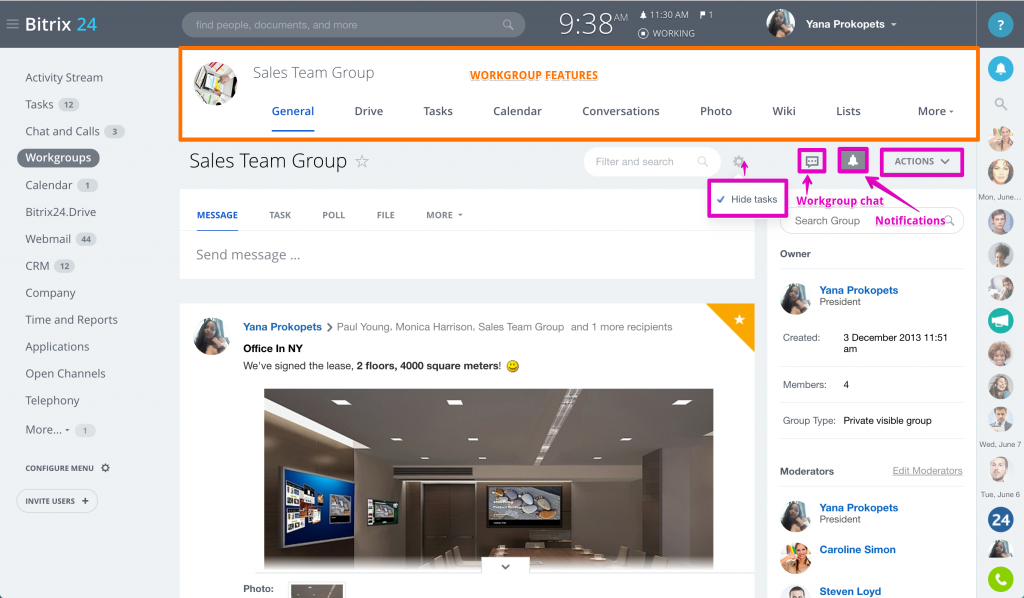Click Caroline Simon's moderator avatar
This screenshot has height=598, width=1024.
click(x=795, y=557)
